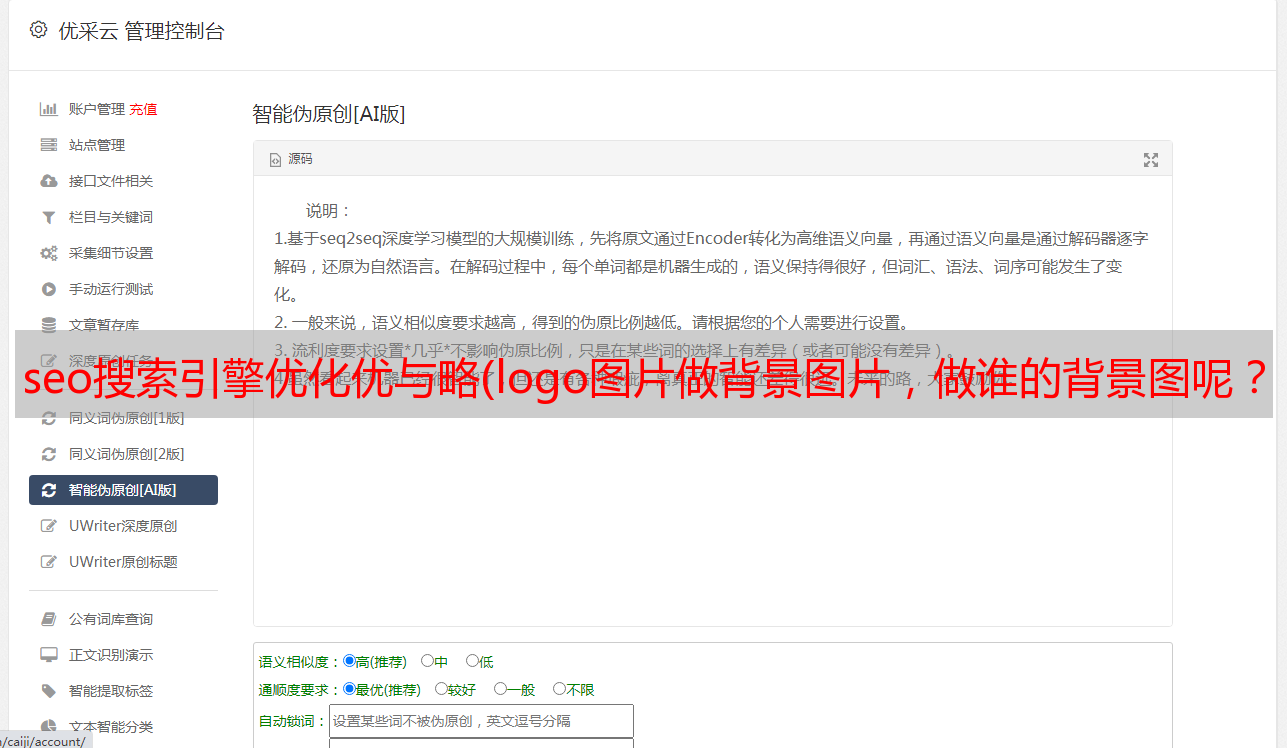Click the 优采云 管理控制台 header title
The height and width of the screenshot is (748, 1287).
pyautogui.click(x=141, y=31)
